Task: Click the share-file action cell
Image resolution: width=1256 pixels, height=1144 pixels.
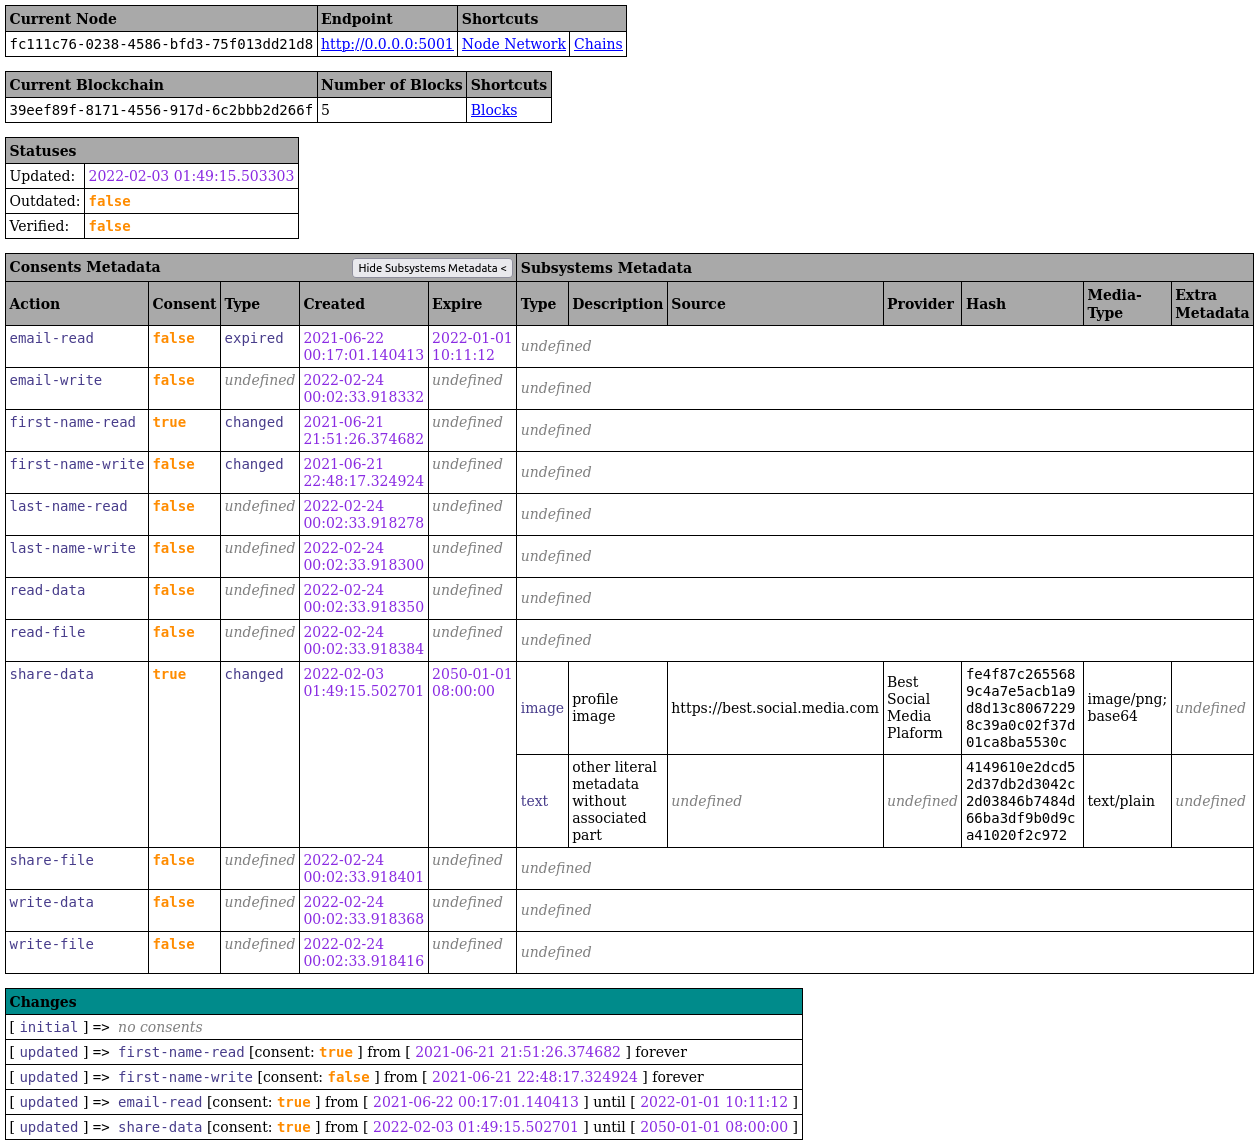Action: (77, 869)
